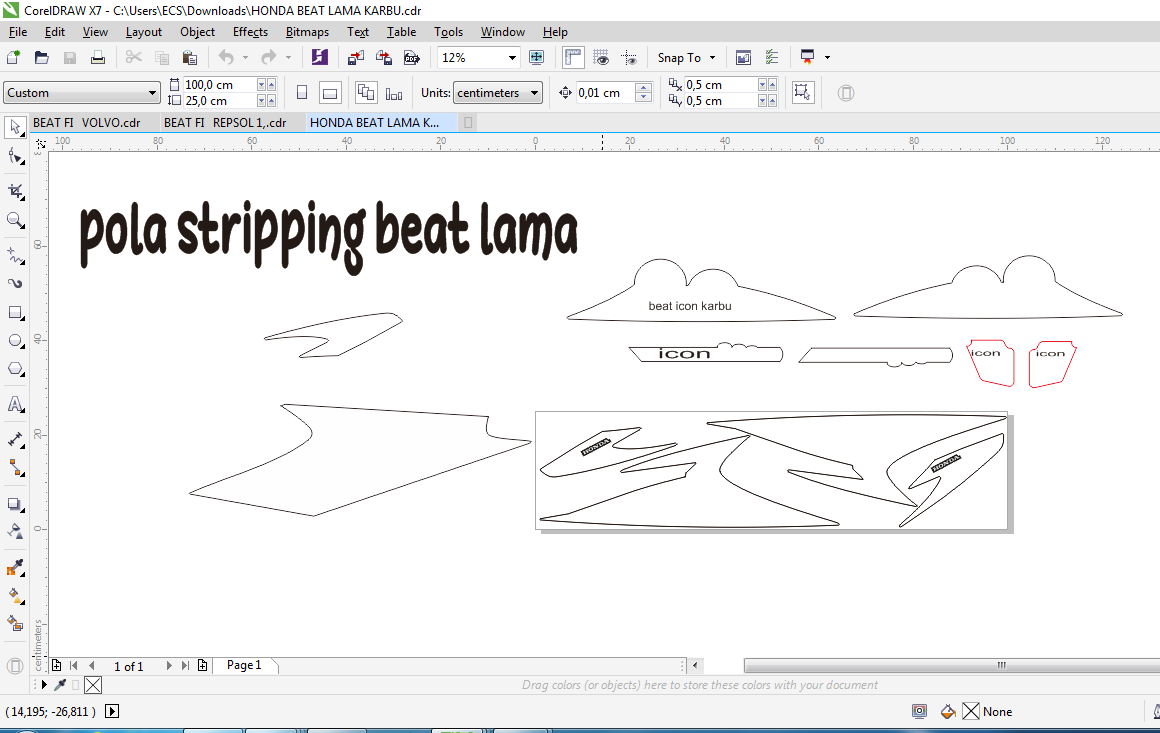Toggle Show Rulers button
1160x733 pixels.
(573, 58)
